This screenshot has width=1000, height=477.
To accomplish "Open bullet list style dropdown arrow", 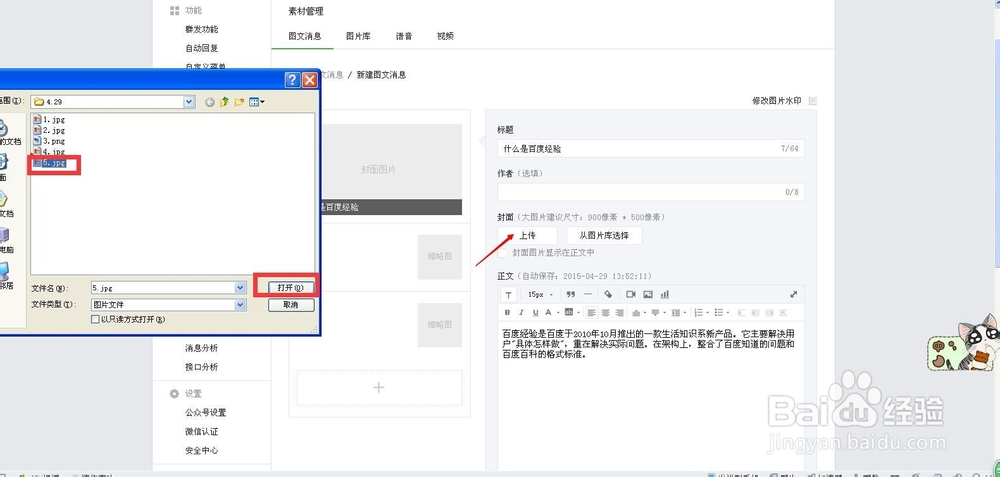I will [x=728, y=312].
